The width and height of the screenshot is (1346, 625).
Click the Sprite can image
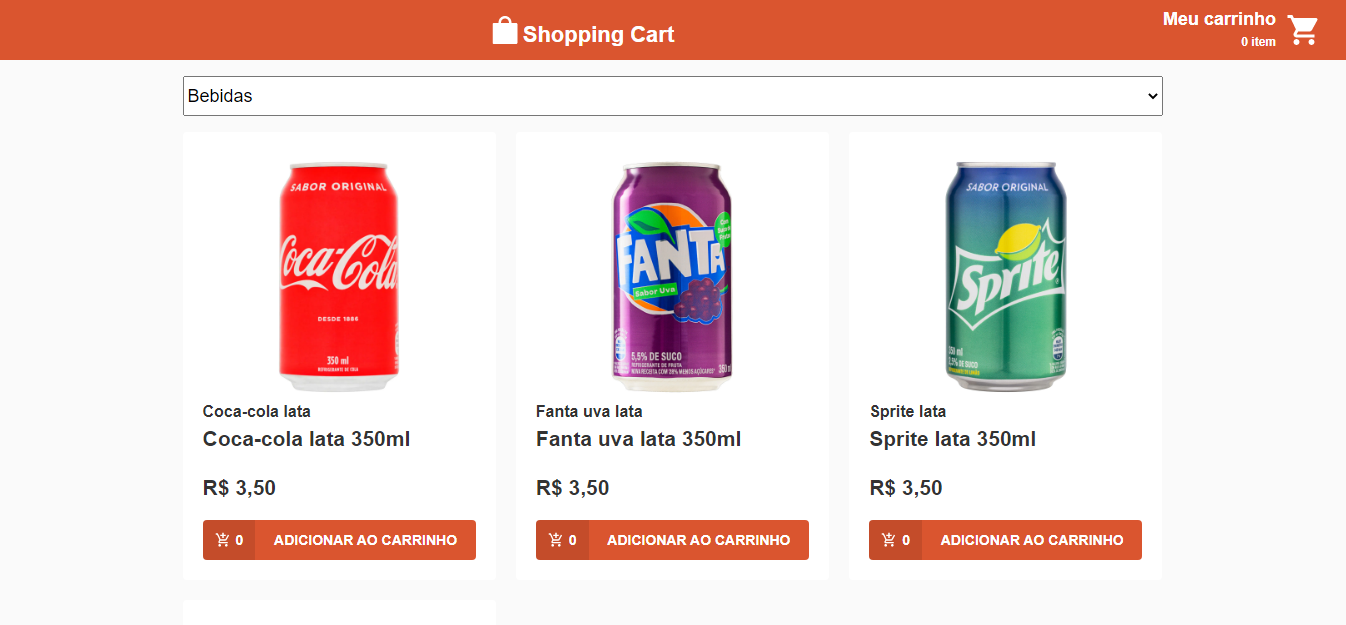click(1005, 276)
